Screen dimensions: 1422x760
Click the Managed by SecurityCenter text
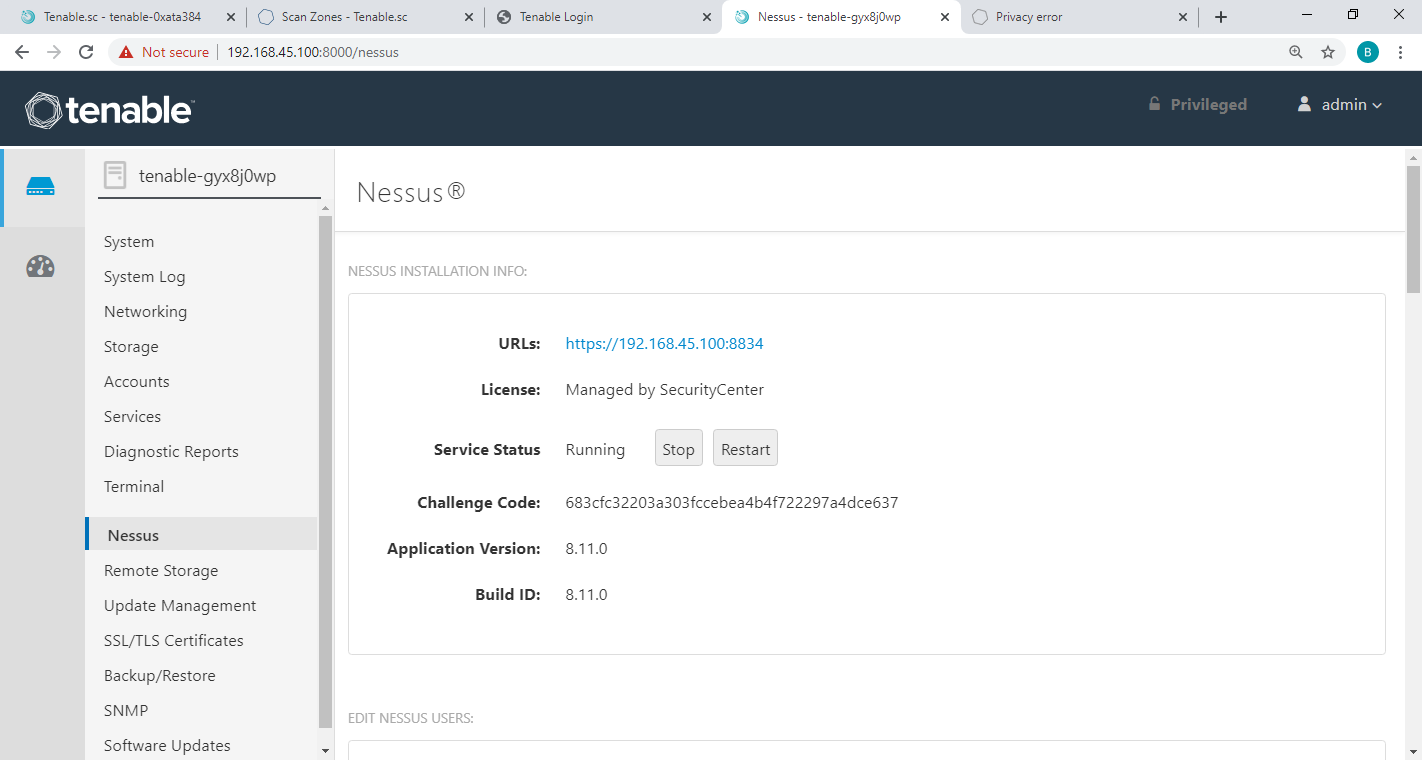point(664,390)
